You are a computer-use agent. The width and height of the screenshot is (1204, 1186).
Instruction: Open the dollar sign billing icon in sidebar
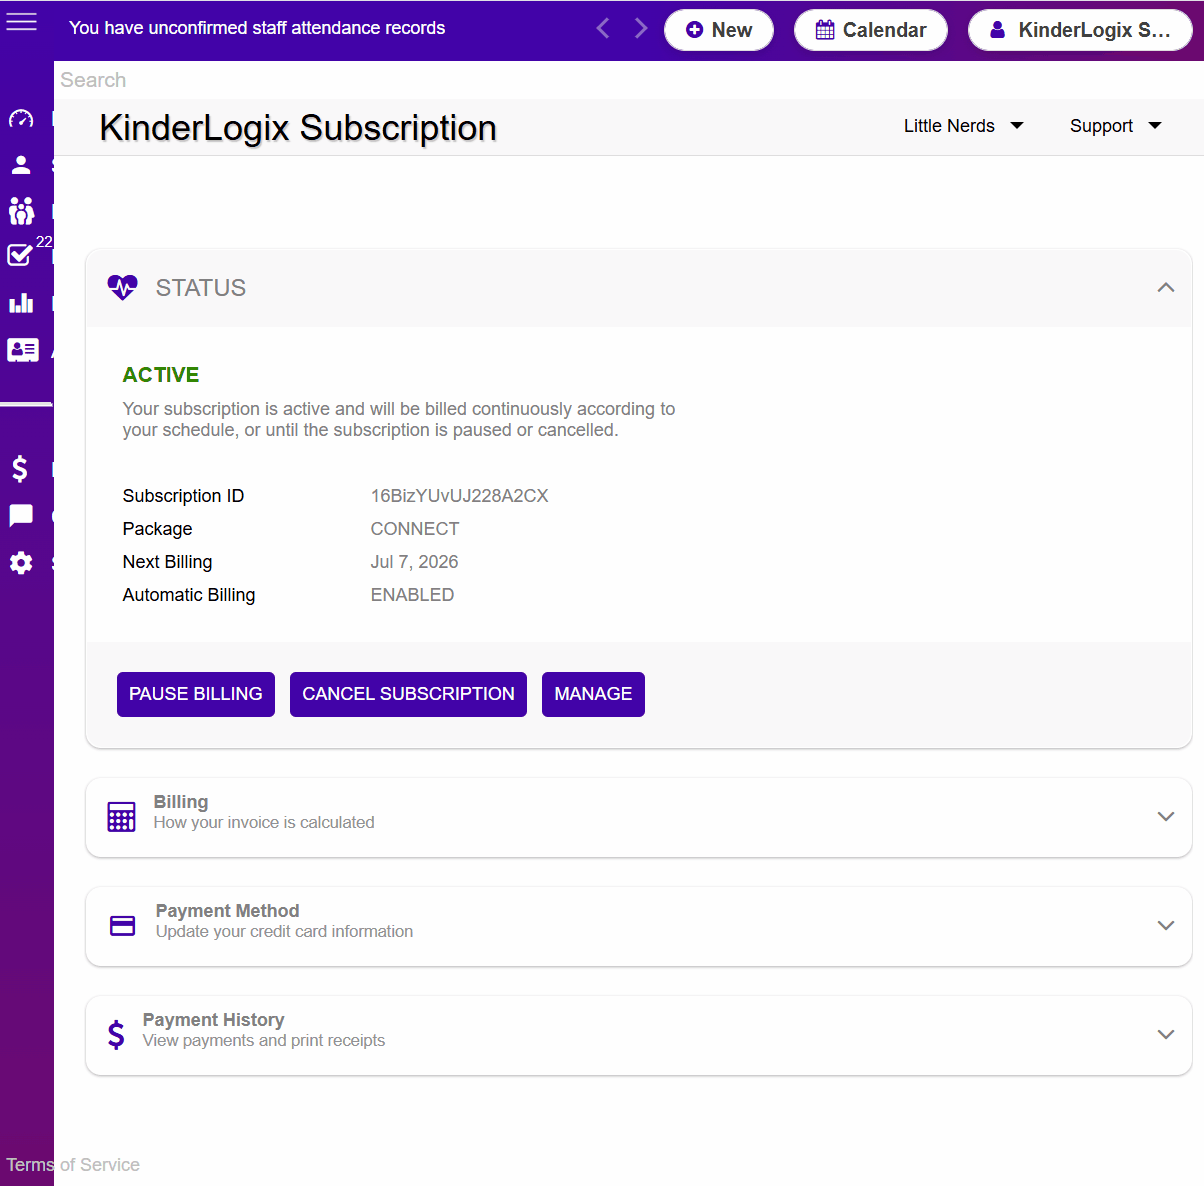[x=20, y=469]
